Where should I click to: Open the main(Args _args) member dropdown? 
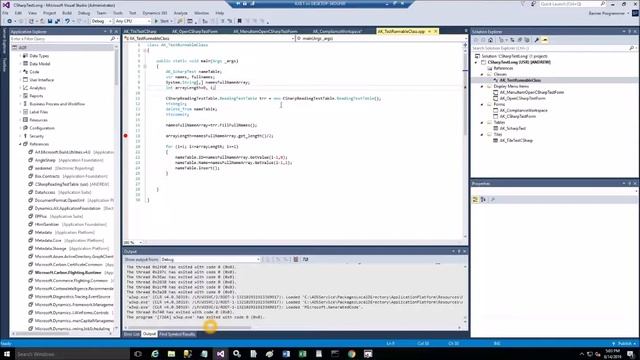click(381, 38)
